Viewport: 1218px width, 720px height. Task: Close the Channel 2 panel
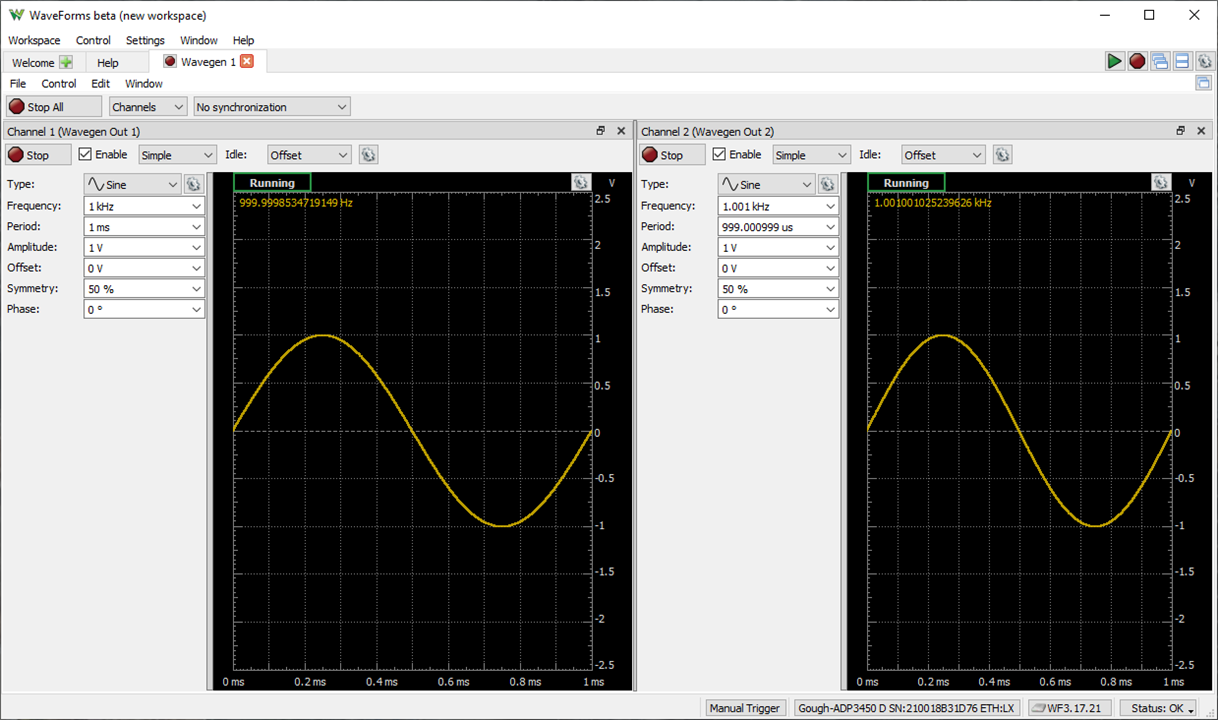[x=1201, y=131]
